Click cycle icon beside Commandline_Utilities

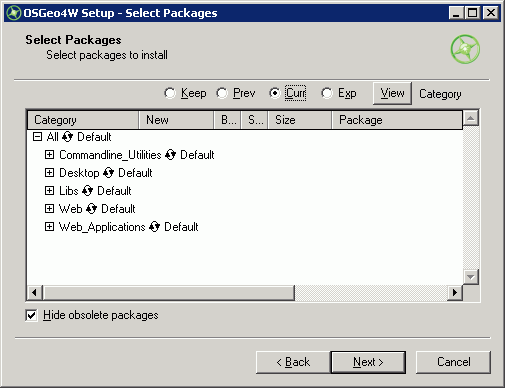coord(171,155)
